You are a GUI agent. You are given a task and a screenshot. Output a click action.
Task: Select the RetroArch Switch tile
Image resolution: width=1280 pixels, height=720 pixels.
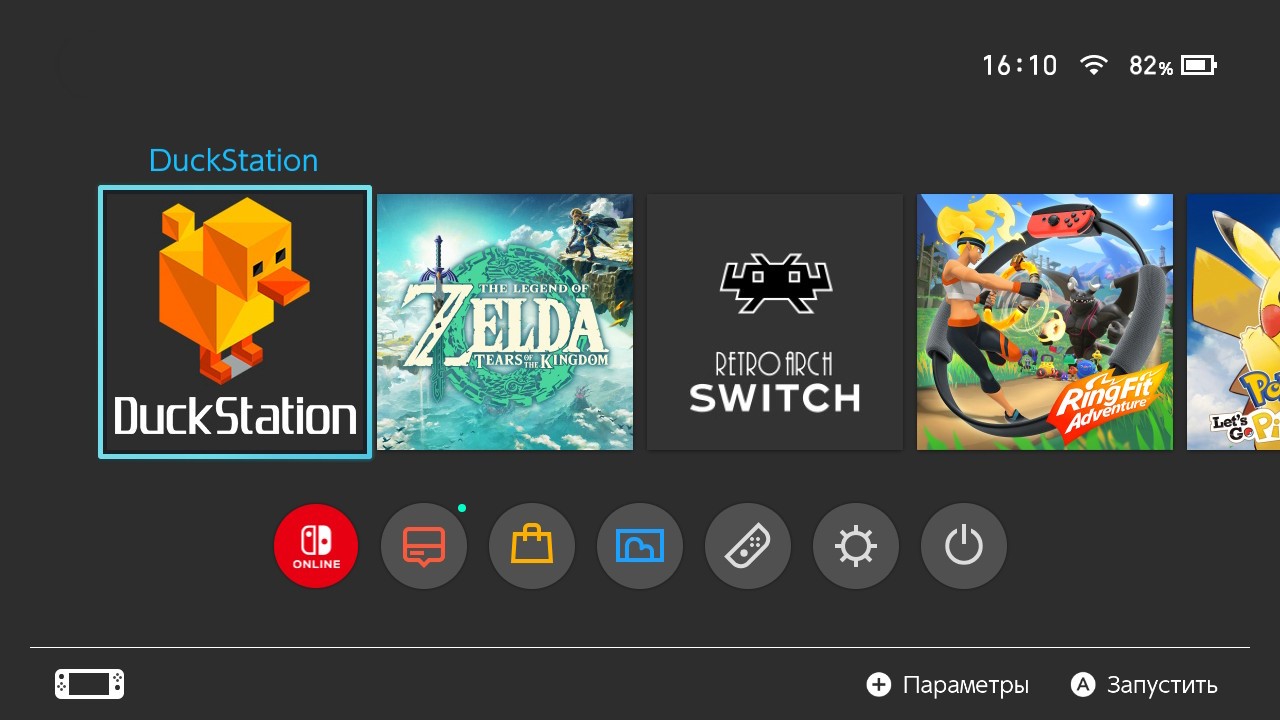click(775, 322)
